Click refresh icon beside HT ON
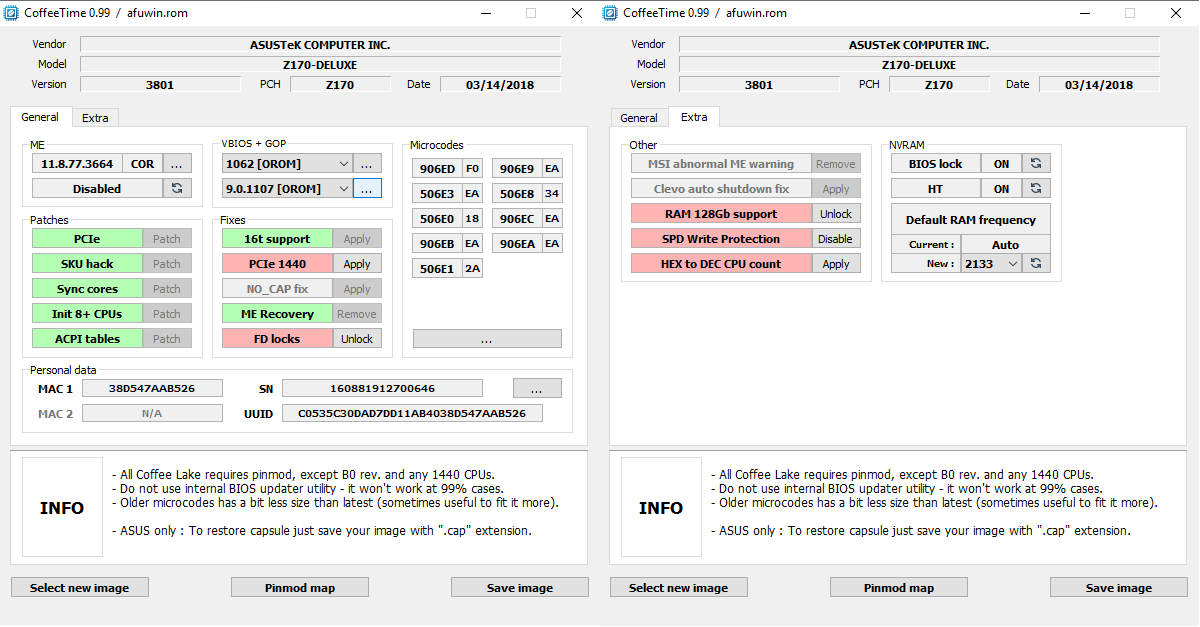The height and width of the screenshot is (627, 1200). point(1036,188)
